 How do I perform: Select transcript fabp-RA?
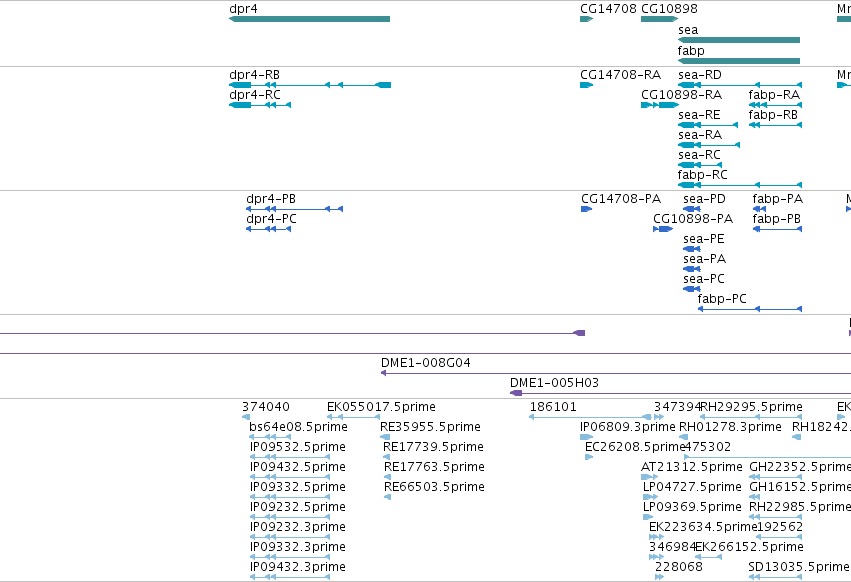(775, 105)
